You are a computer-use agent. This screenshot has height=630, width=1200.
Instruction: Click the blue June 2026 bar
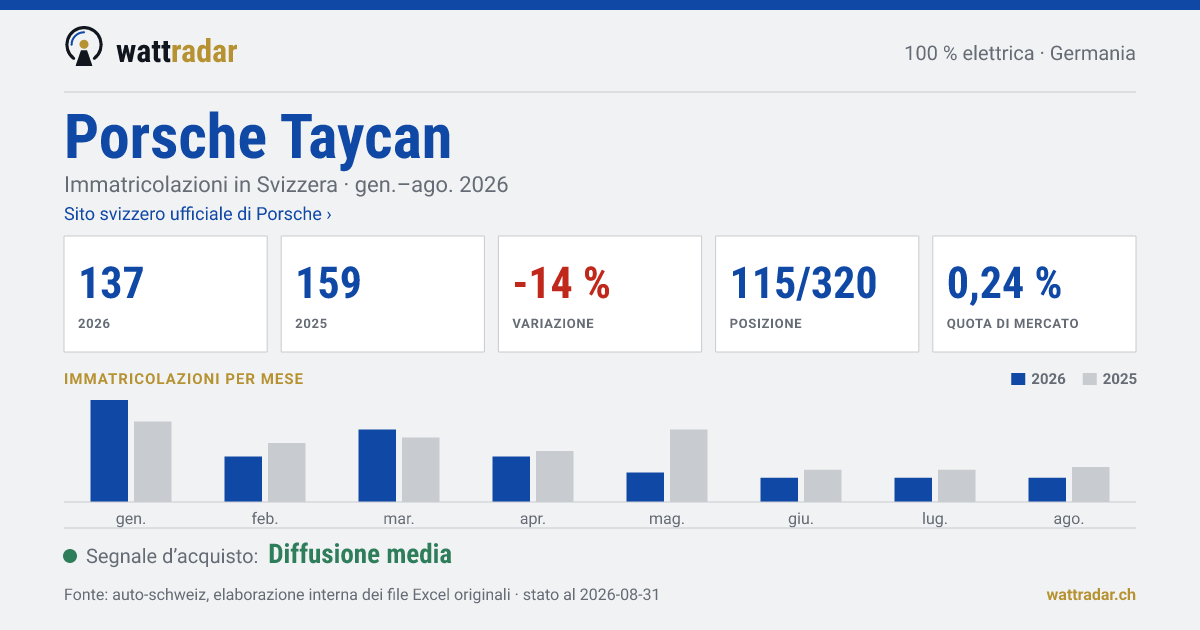779,489
